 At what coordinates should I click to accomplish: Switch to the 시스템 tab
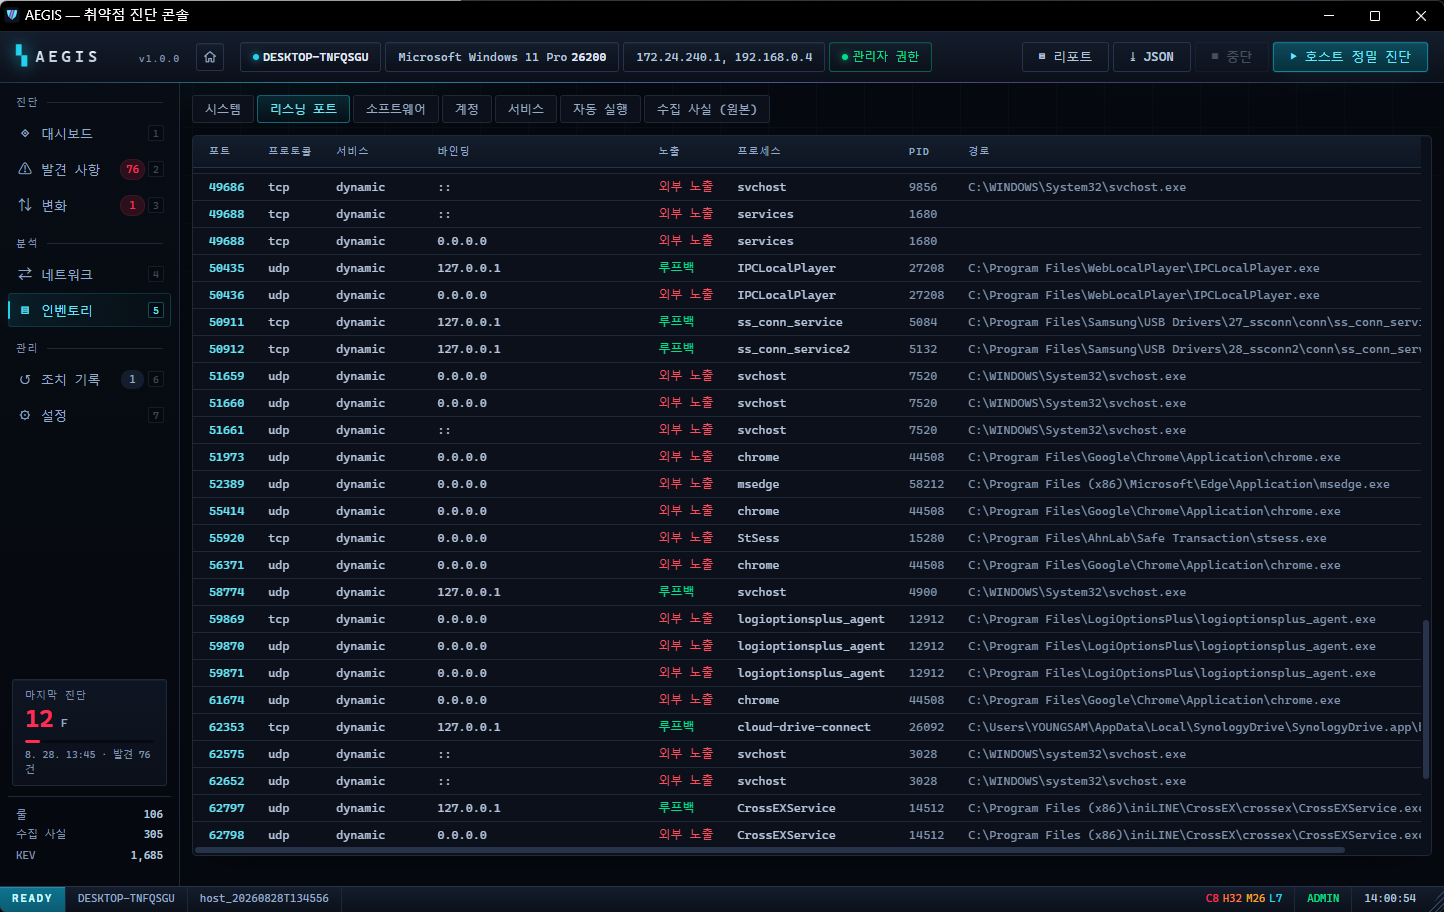point(223,109)
